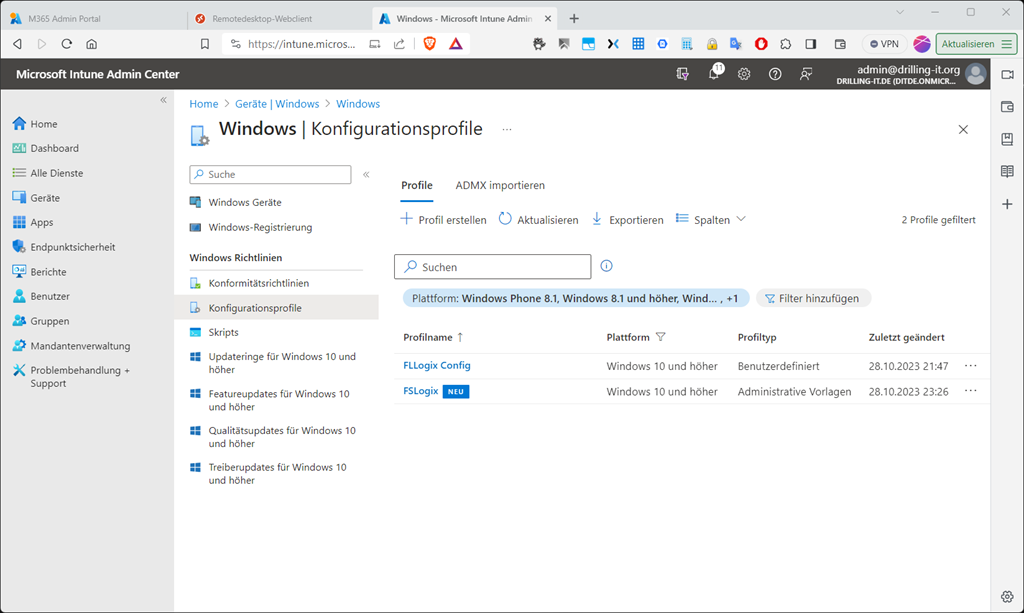Viewport: 1024px width, 613px height.
Task: Close the Konfigurationsprofile blade
Action: pos(963,129)
